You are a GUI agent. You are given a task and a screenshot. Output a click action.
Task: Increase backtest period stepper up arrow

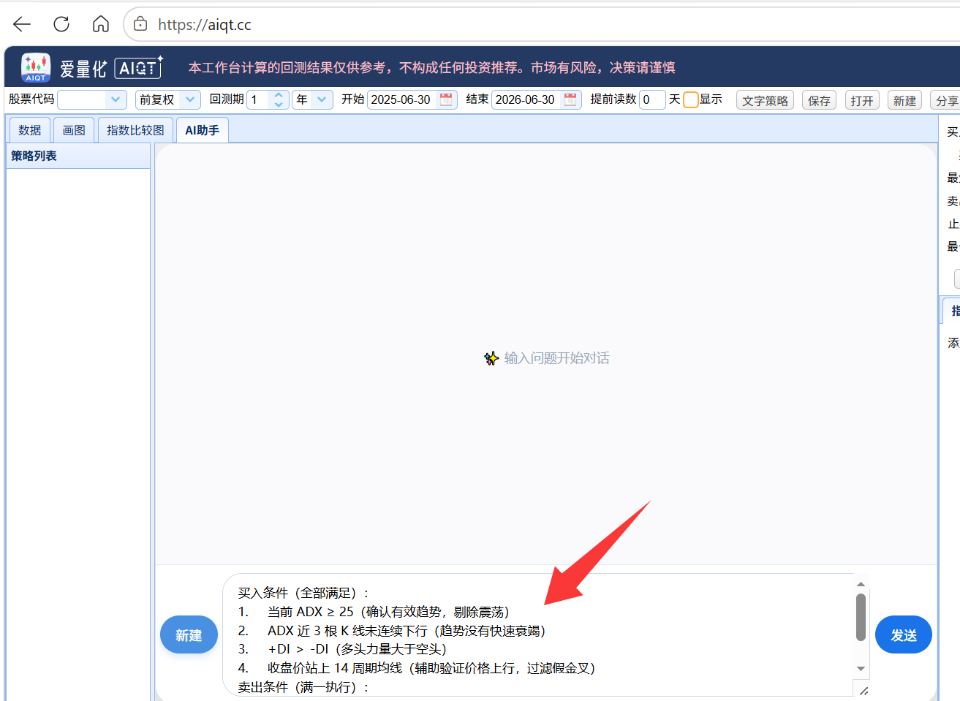279,95
